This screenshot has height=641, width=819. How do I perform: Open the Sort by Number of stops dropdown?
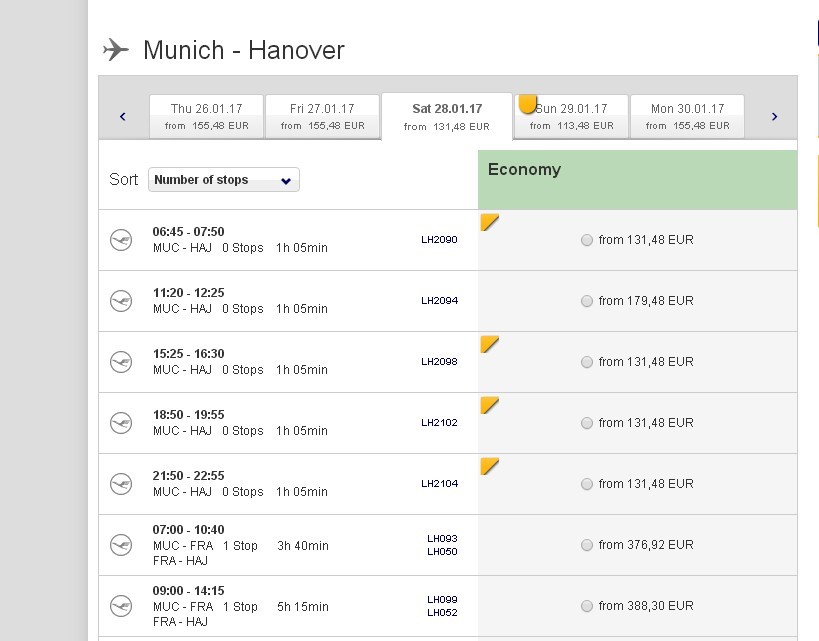coord(223,180)
